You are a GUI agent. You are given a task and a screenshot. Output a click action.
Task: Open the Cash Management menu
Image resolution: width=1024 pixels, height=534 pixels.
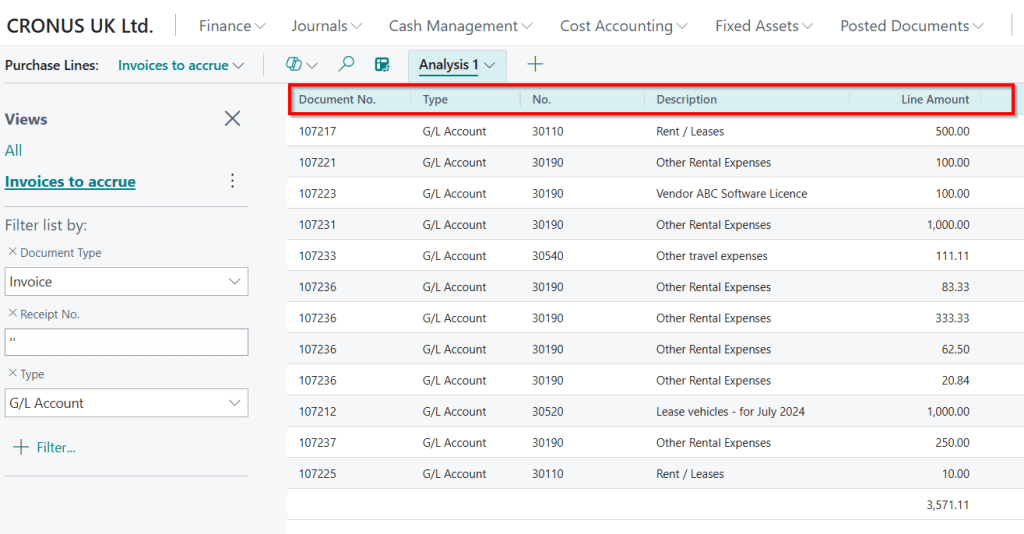click(460, 26)
